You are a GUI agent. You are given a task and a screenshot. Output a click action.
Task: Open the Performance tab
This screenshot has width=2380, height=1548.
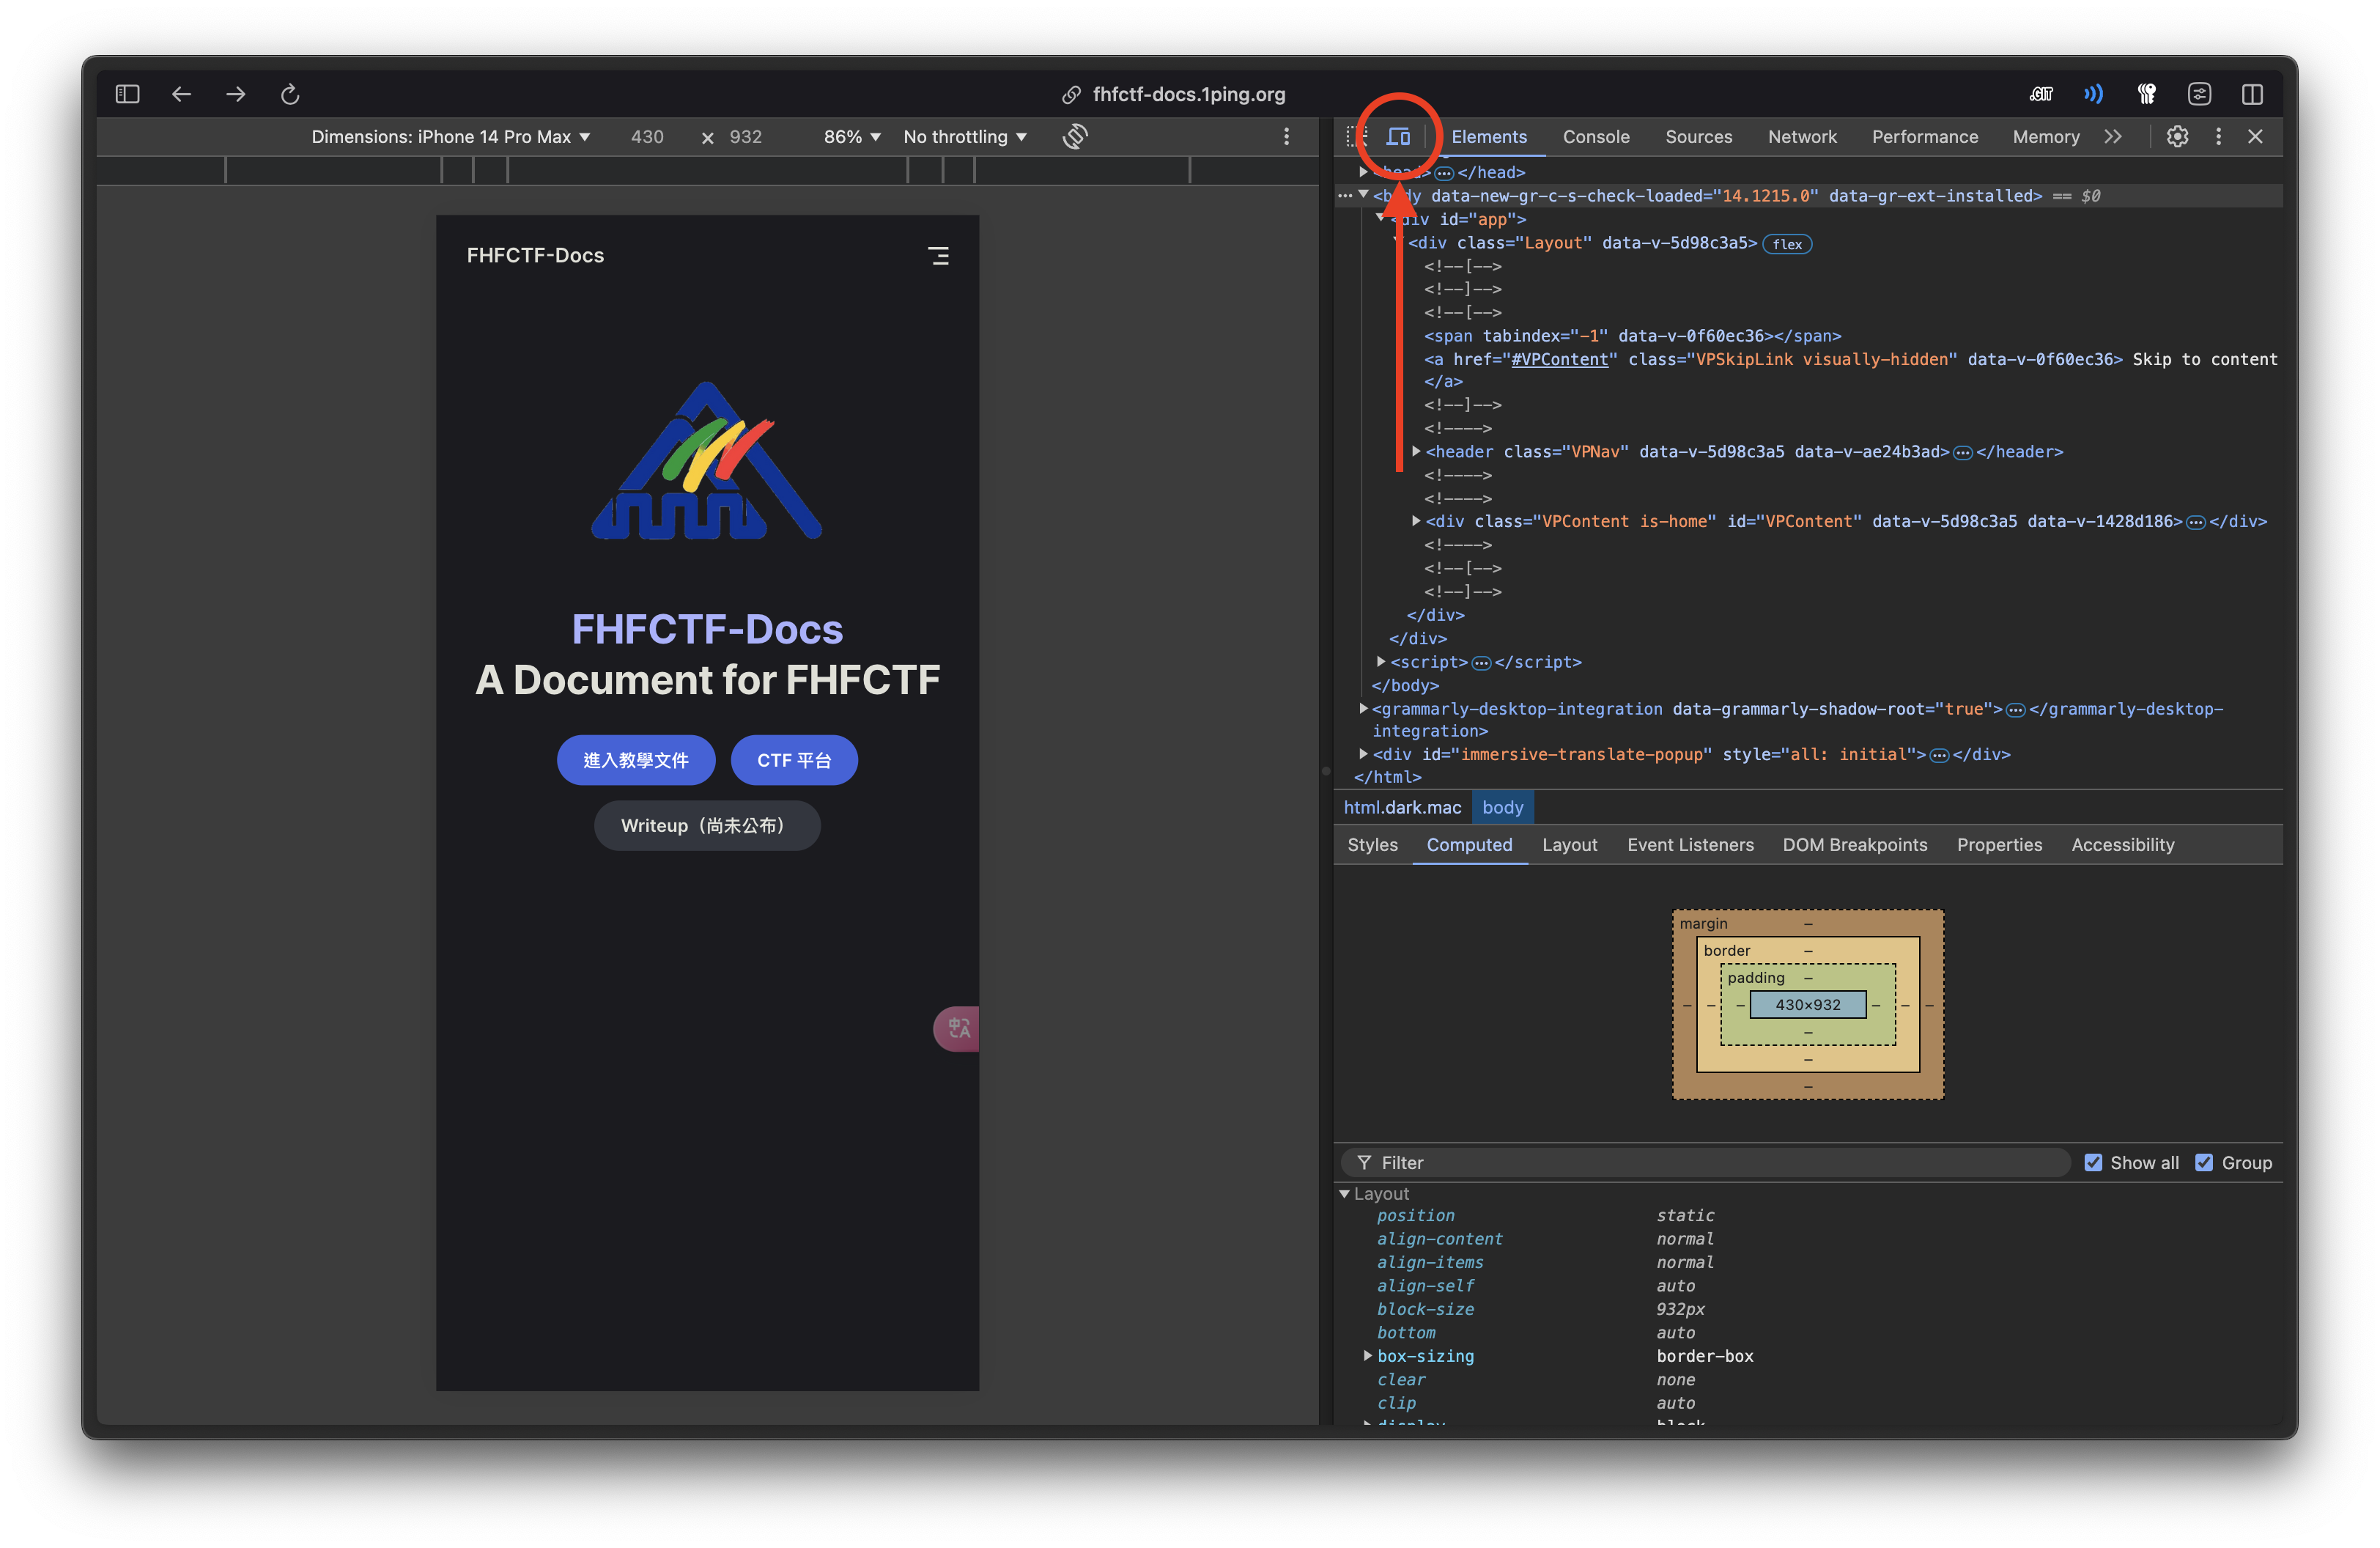[1925, 137]
